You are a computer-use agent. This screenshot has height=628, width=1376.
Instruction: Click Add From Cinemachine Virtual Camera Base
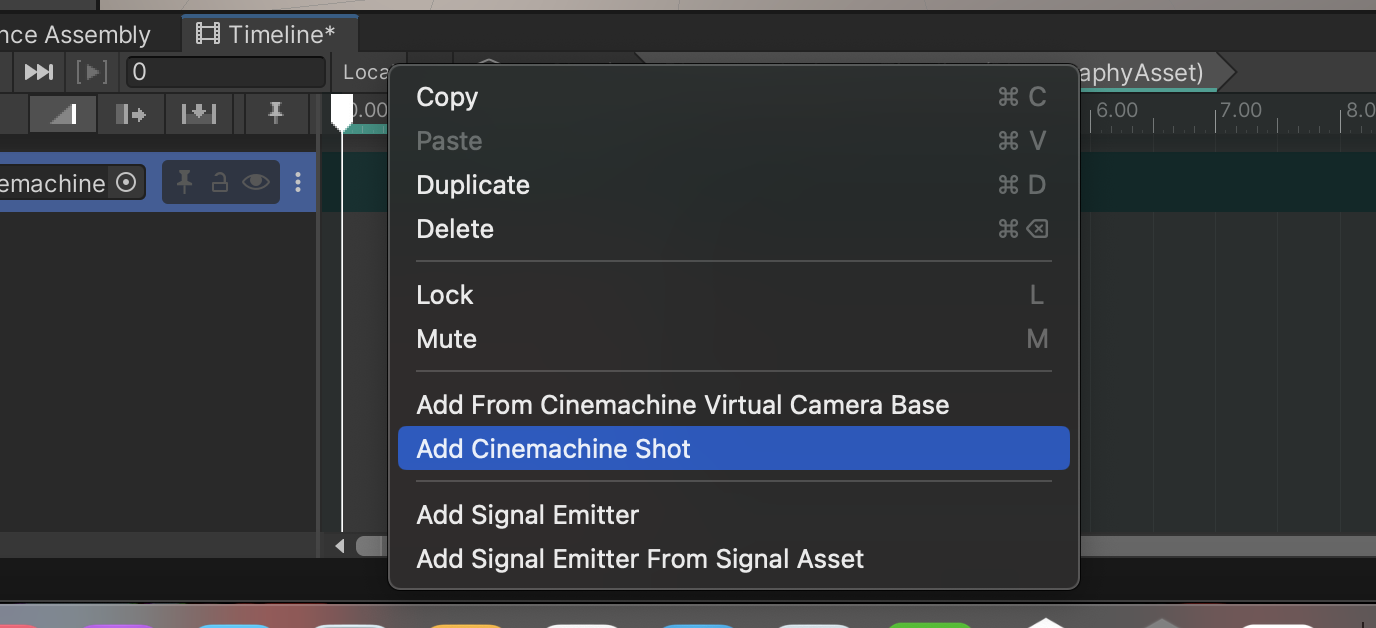(682, 405)
